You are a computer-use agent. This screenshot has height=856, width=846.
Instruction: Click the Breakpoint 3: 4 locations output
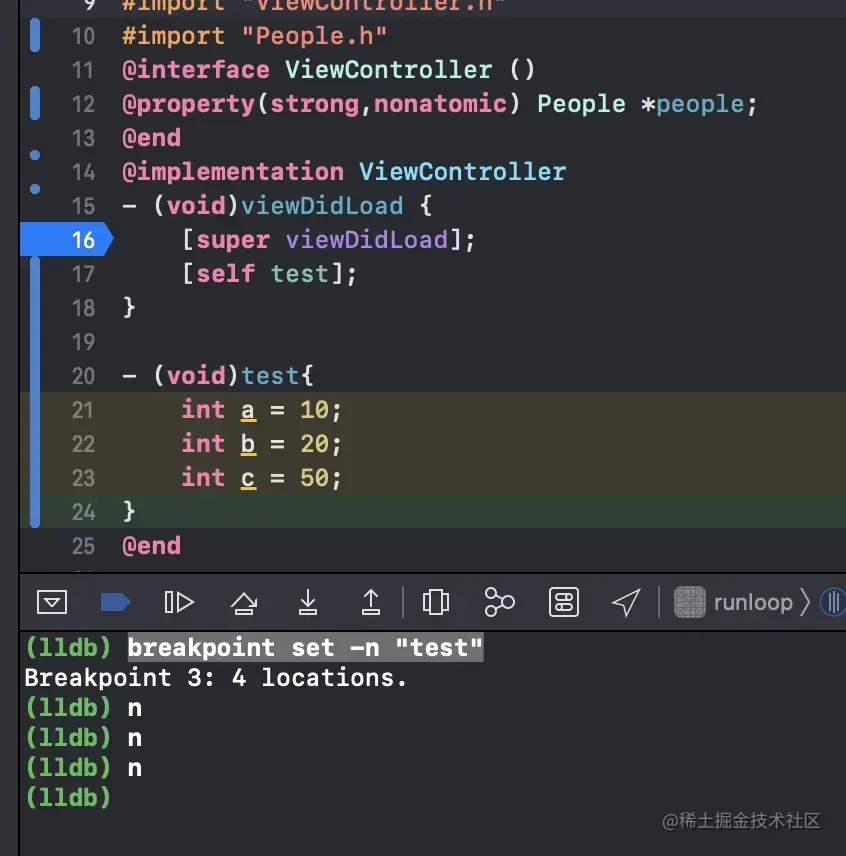216,677
